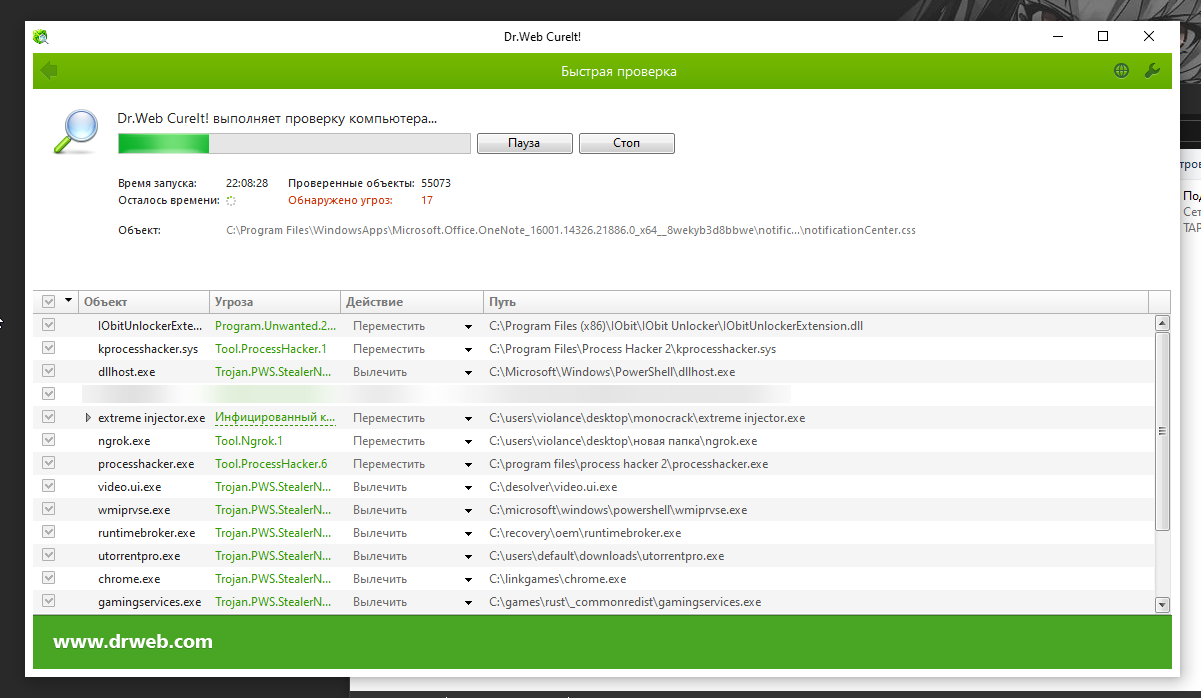The image size is (1201, 698).
Task: Click the green scan progress bar
Action: (x=294, y=144)
